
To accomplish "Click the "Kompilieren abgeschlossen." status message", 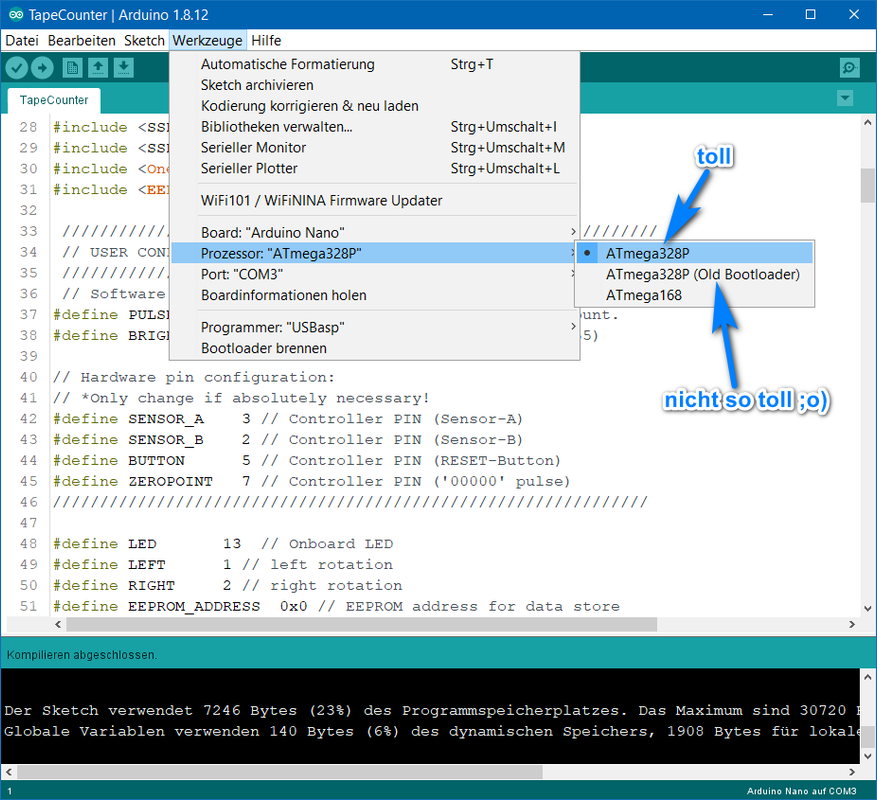I will click(82, 655).
